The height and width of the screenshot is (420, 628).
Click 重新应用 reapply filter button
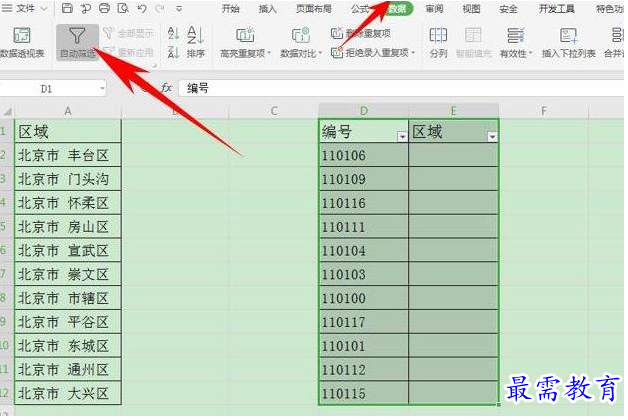[x=129, y=52]
